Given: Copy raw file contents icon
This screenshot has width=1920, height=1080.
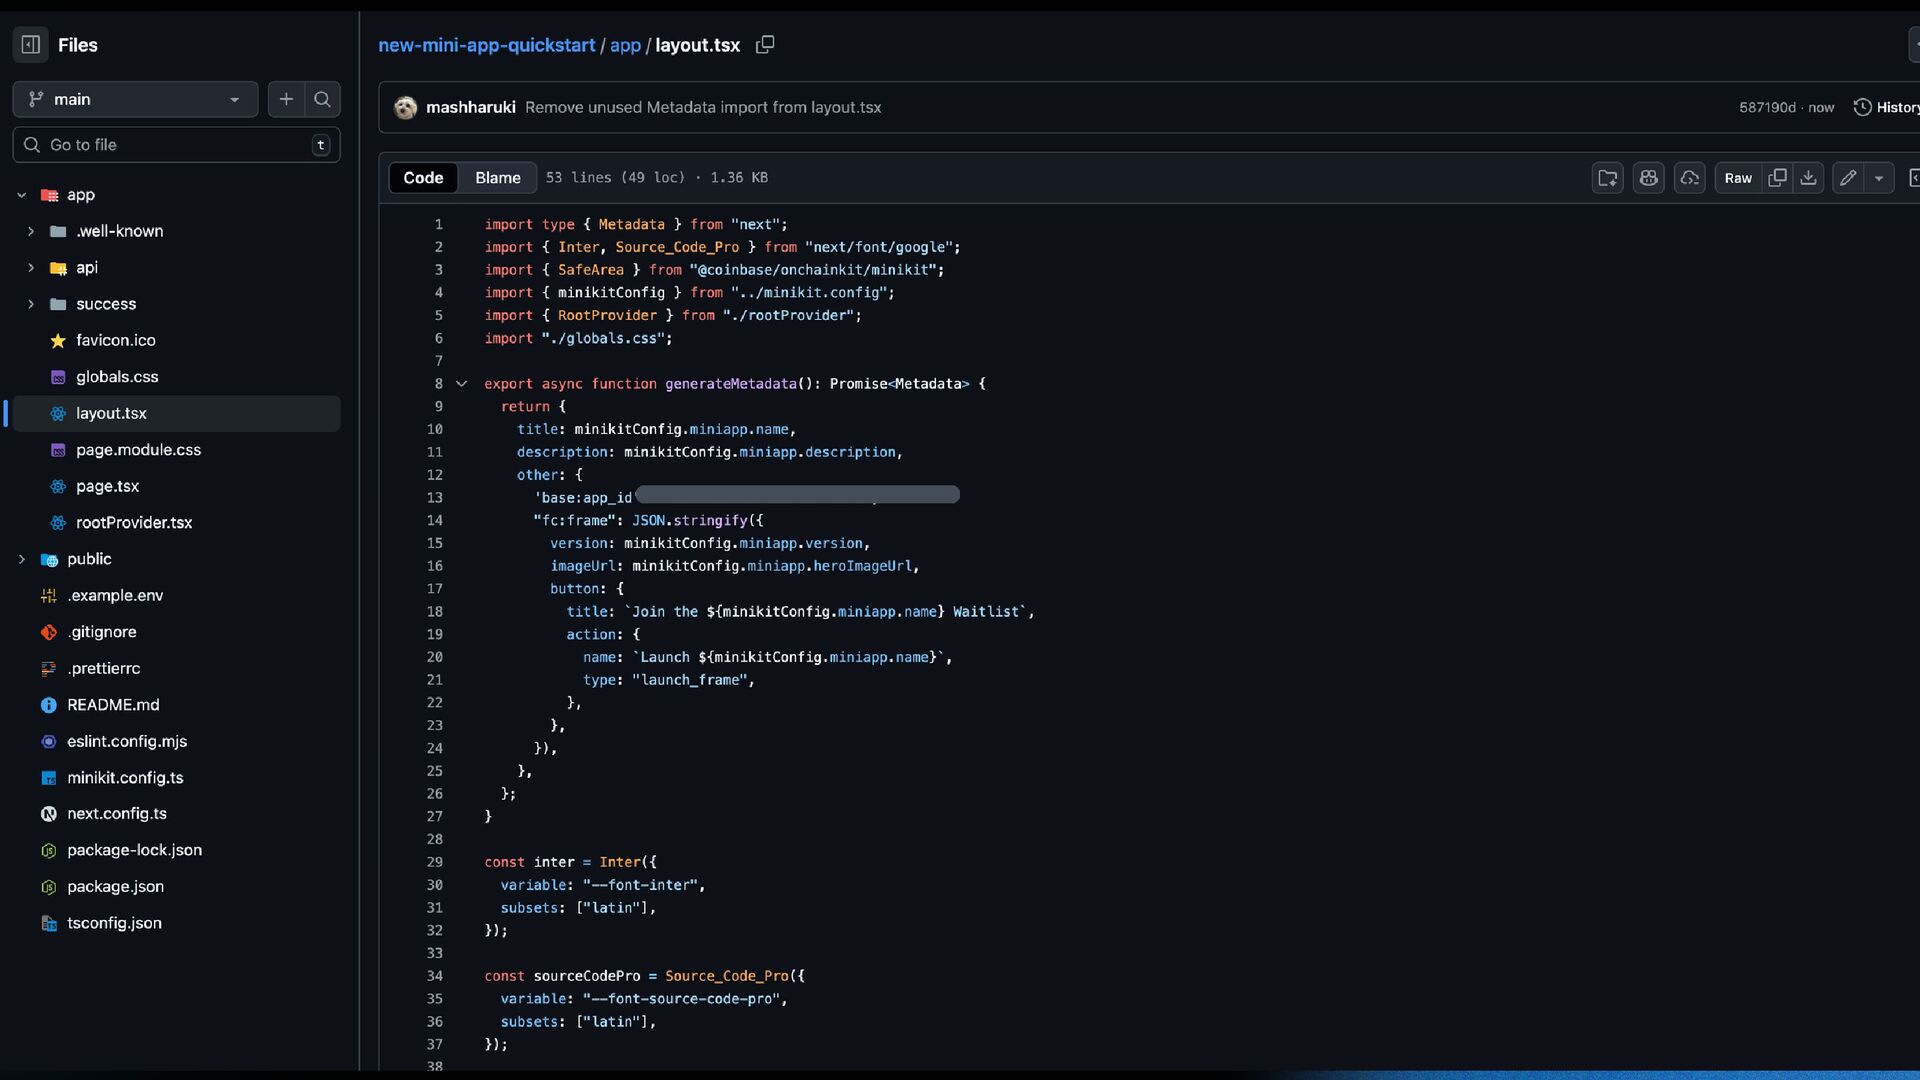Looking at the screenshot, I should tap(1777, 178).
